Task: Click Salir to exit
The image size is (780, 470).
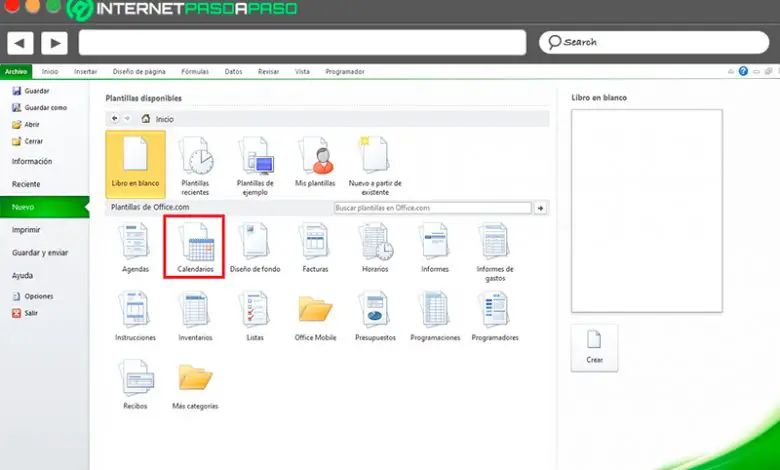Action: tap(25, 313)
